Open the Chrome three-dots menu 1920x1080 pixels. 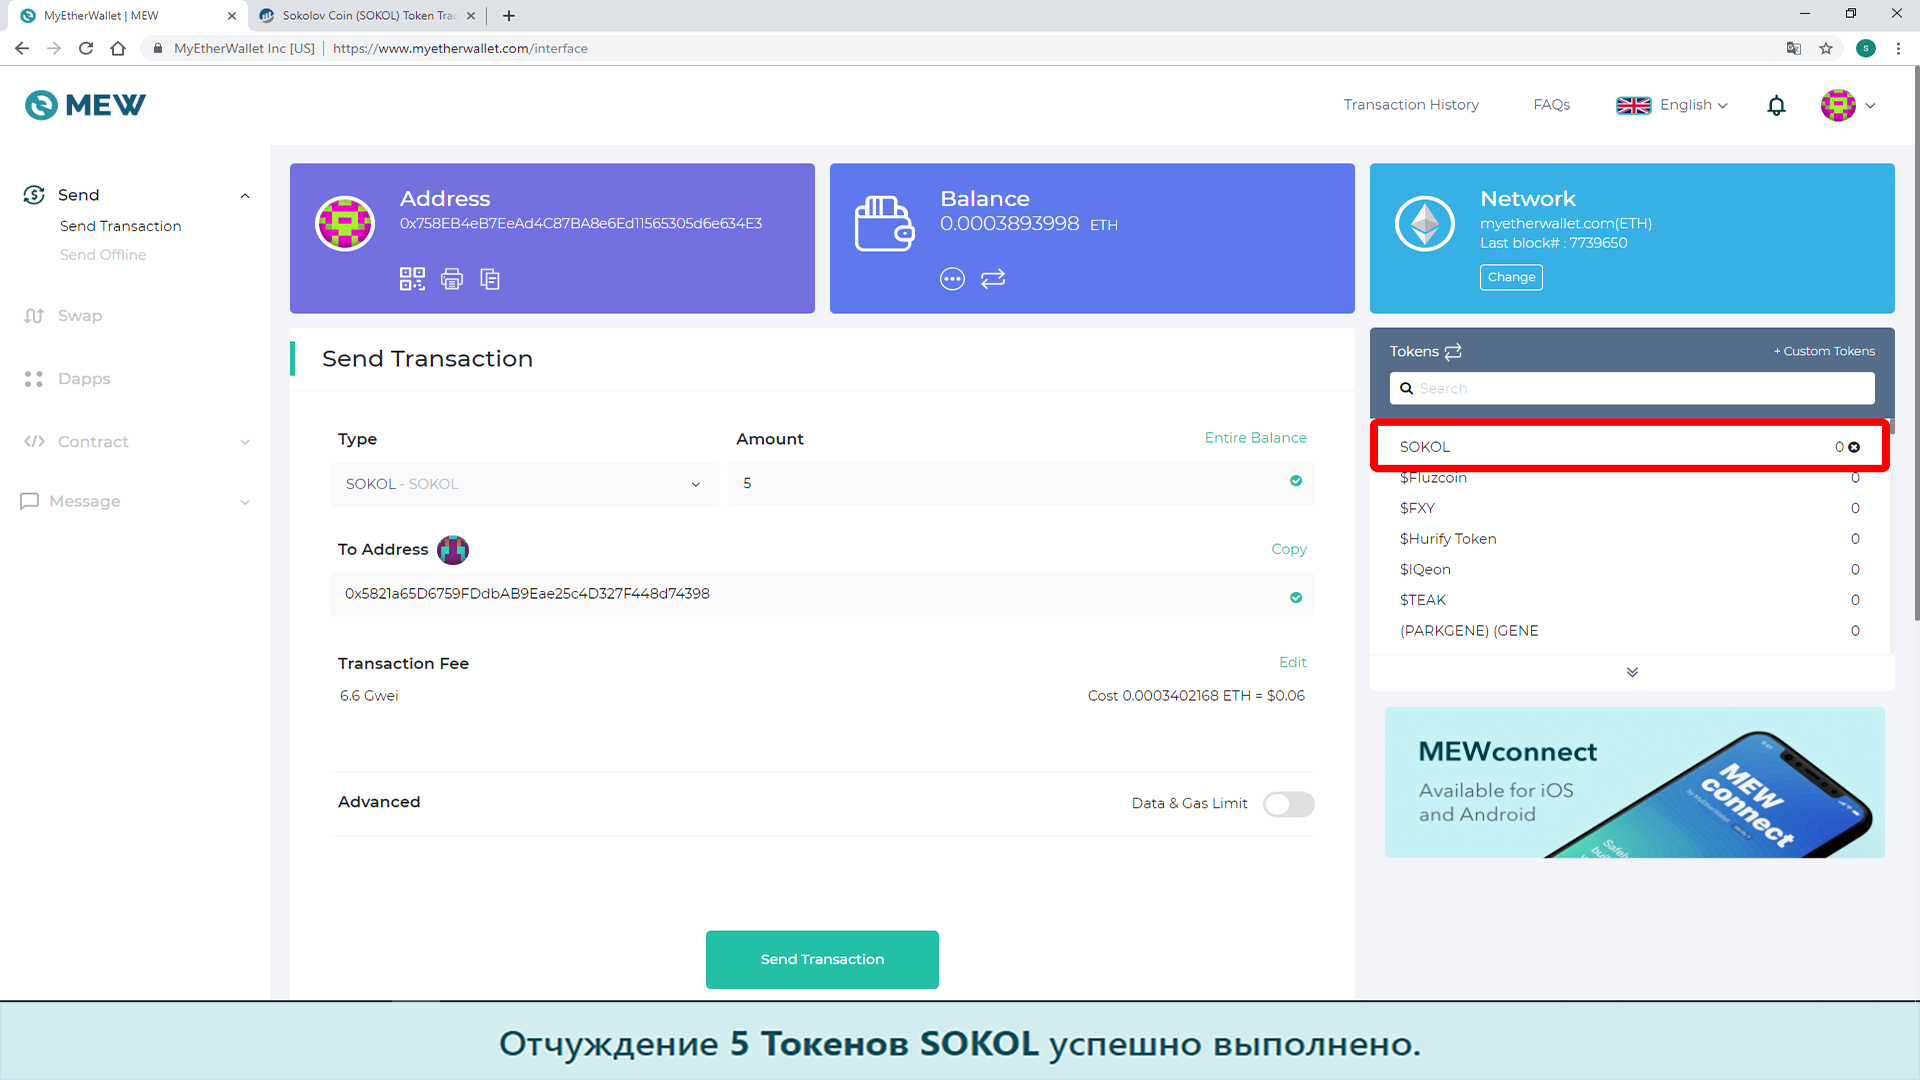(x=1898, y=48)
